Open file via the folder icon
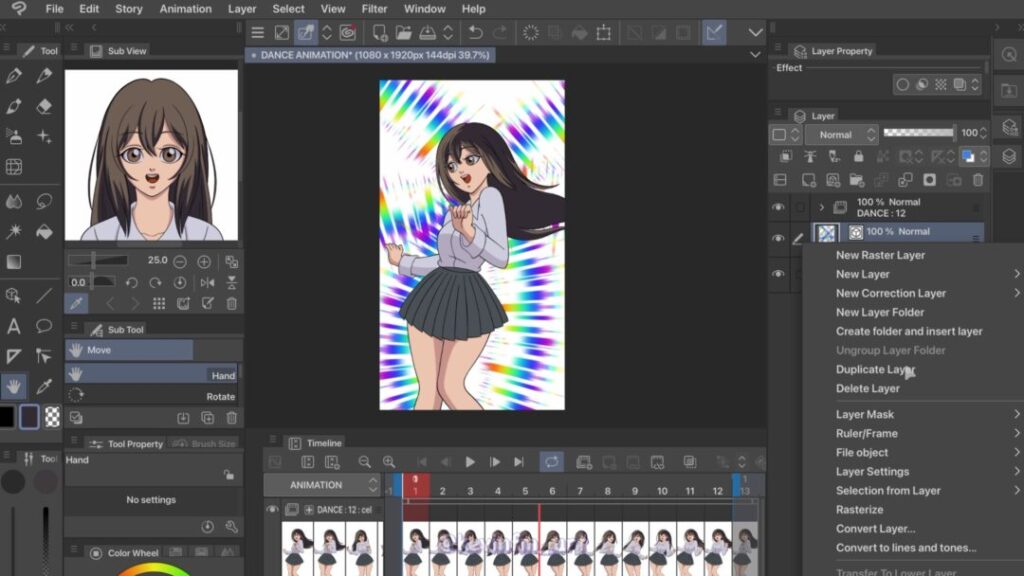 pos(404,32)
